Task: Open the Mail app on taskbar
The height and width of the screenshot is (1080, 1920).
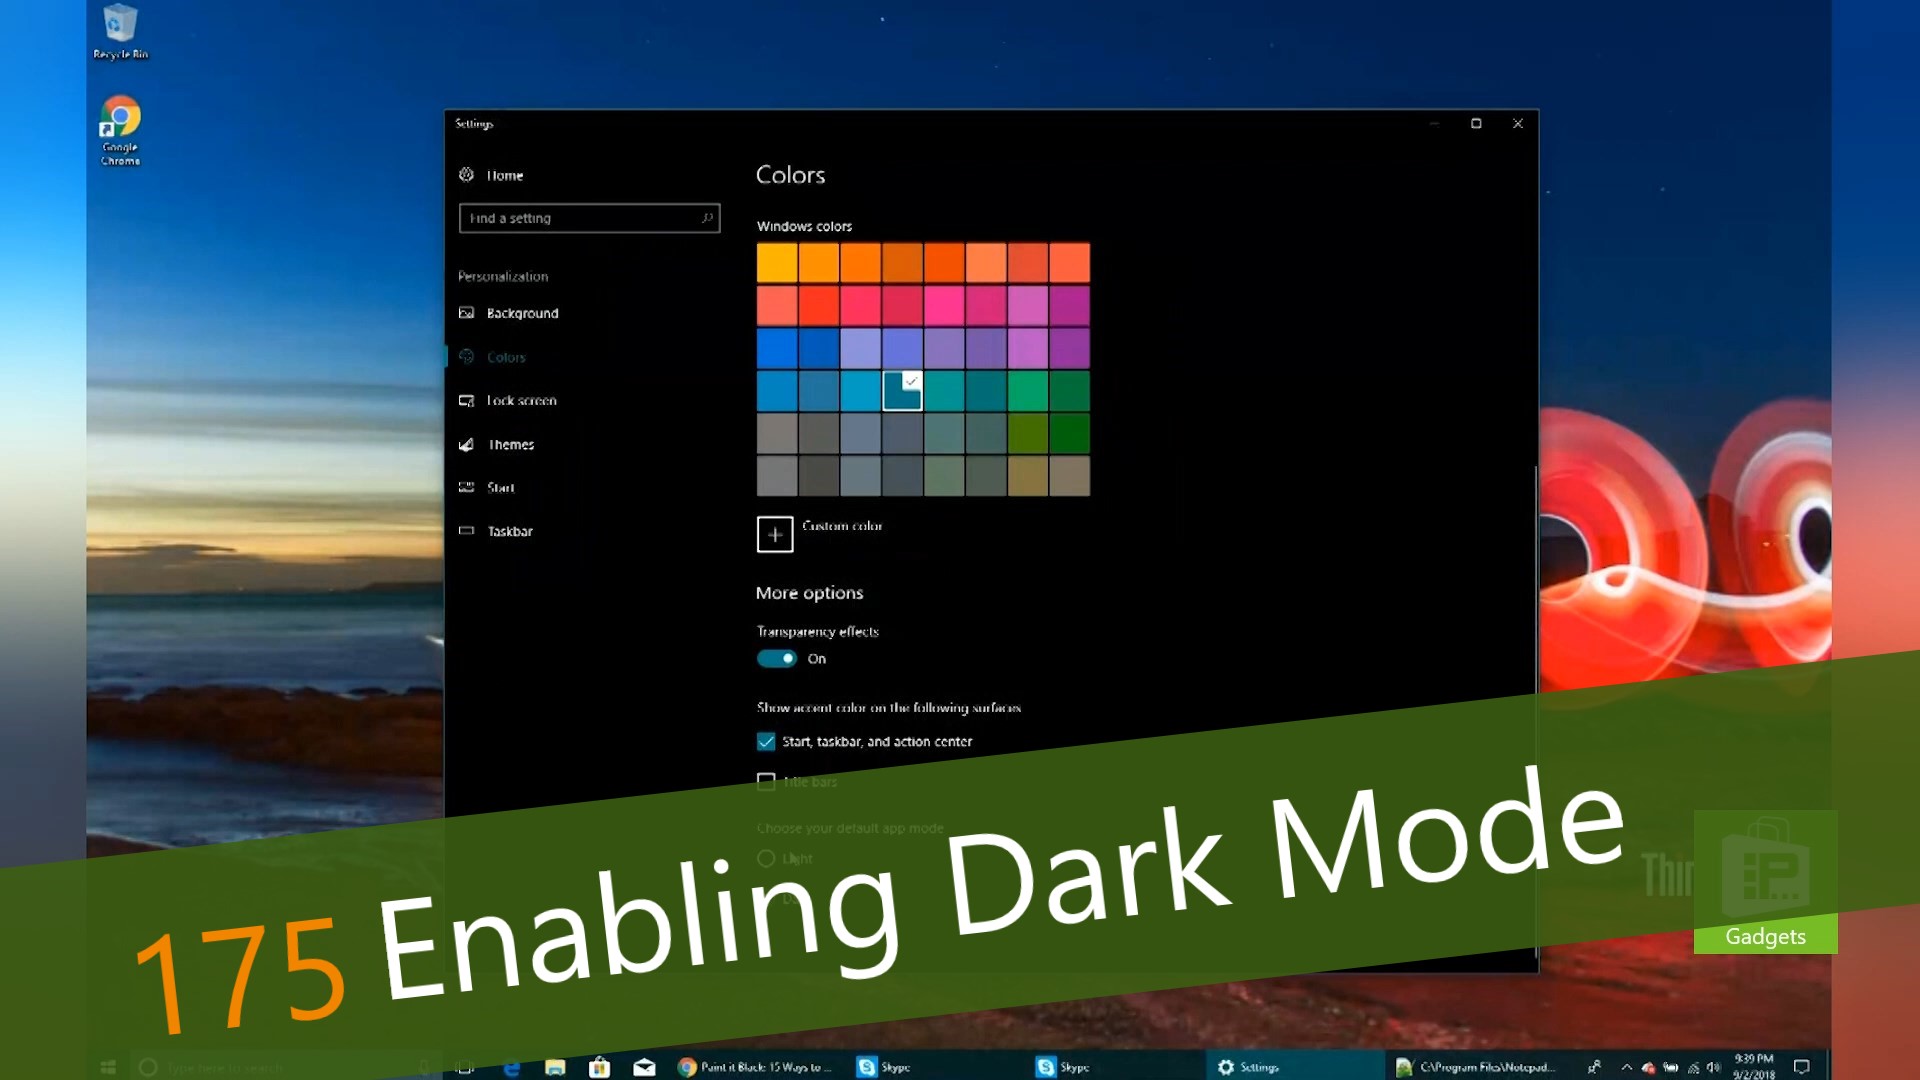Action: [644, 1067]
